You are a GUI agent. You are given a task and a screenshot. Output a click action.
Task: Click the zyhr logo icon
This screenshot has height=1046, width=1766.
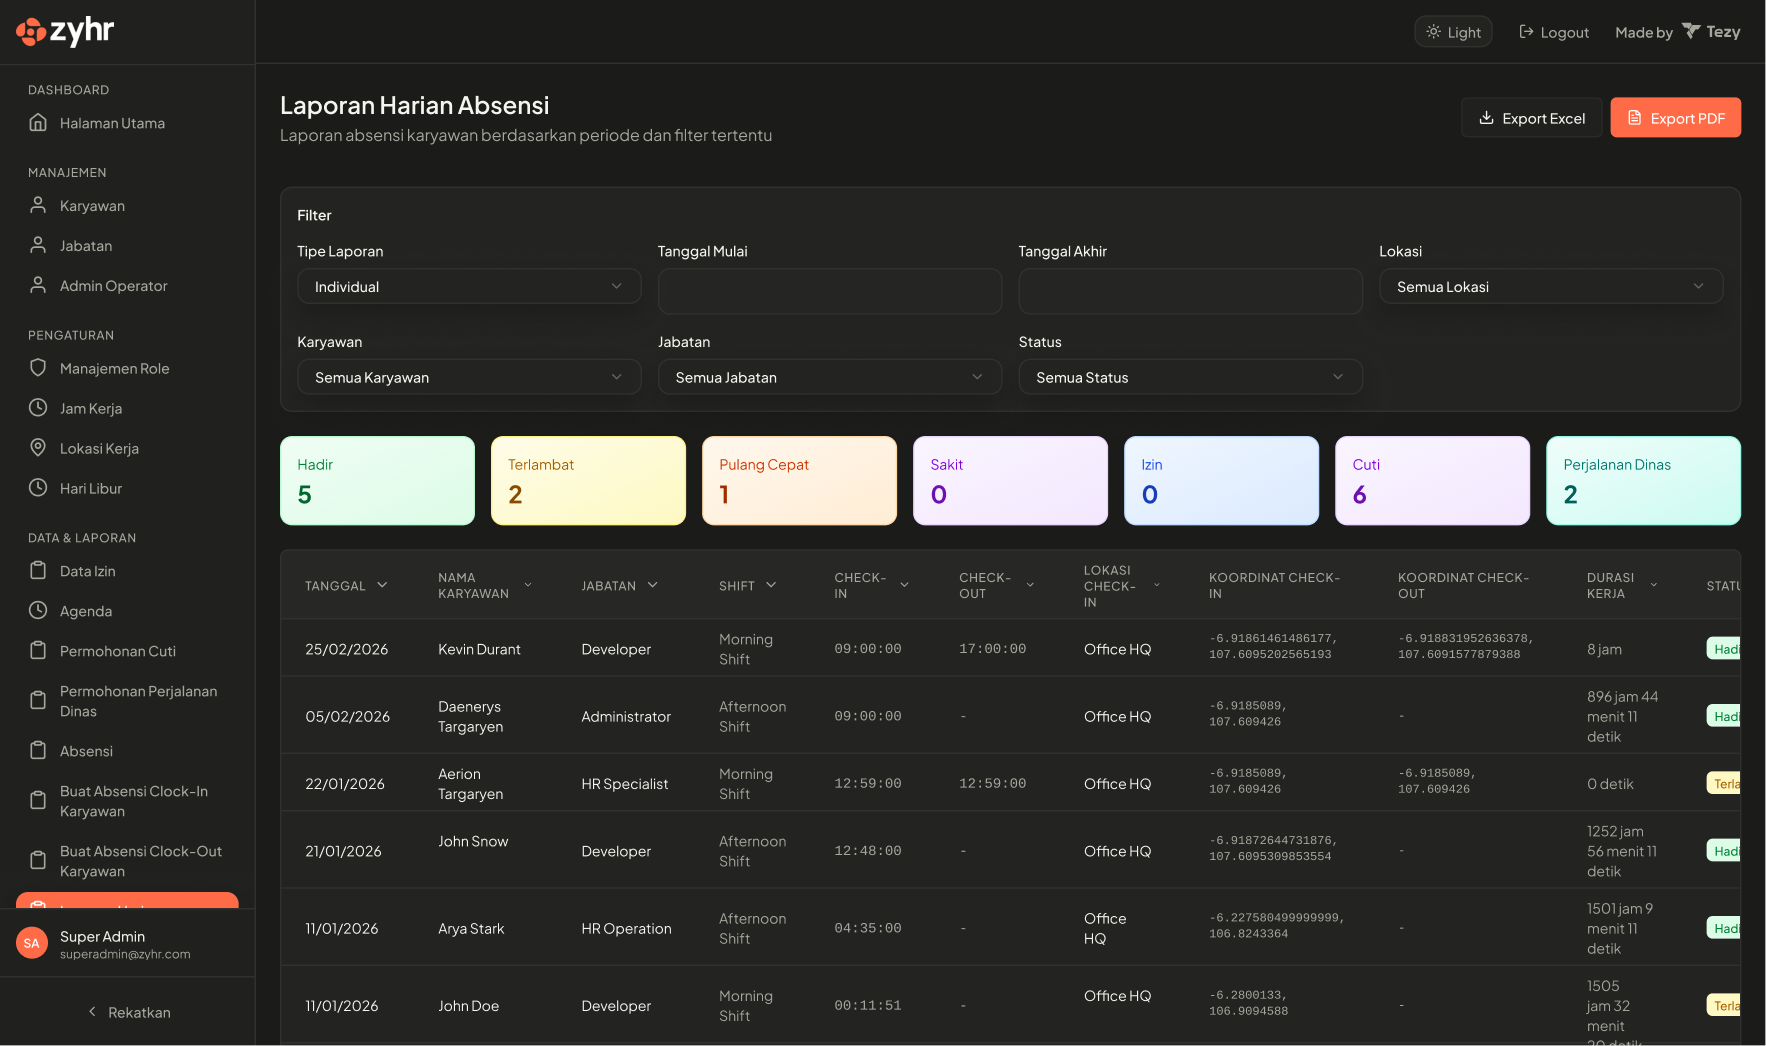[x=31, y=31]
